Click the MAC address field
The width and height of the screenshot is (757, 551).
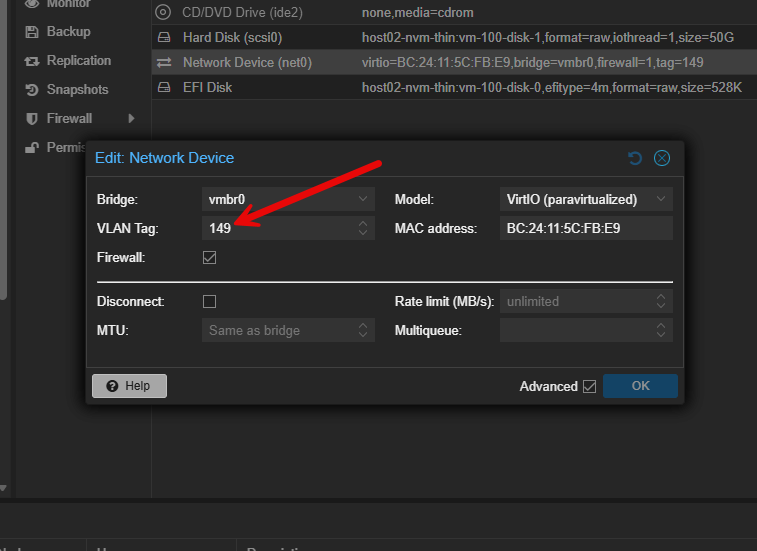coord(586,228)
